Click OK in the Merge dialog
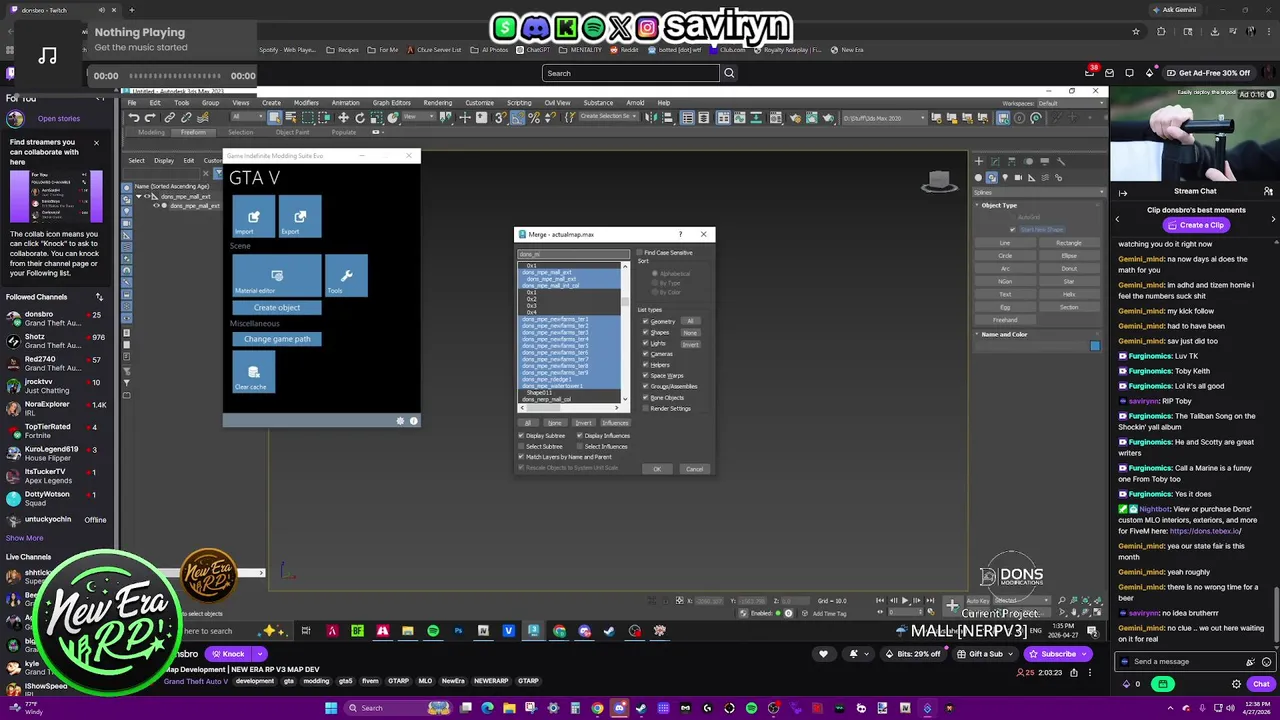The height and width of the screenshot is (720, 1280). coord(657,469)
